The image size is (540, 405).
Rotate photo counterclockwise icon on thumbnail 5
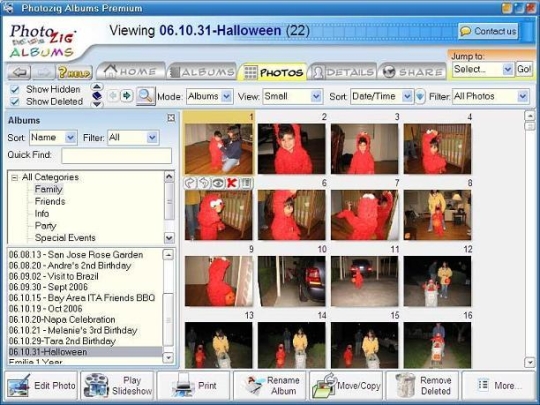tap(204, 183)
